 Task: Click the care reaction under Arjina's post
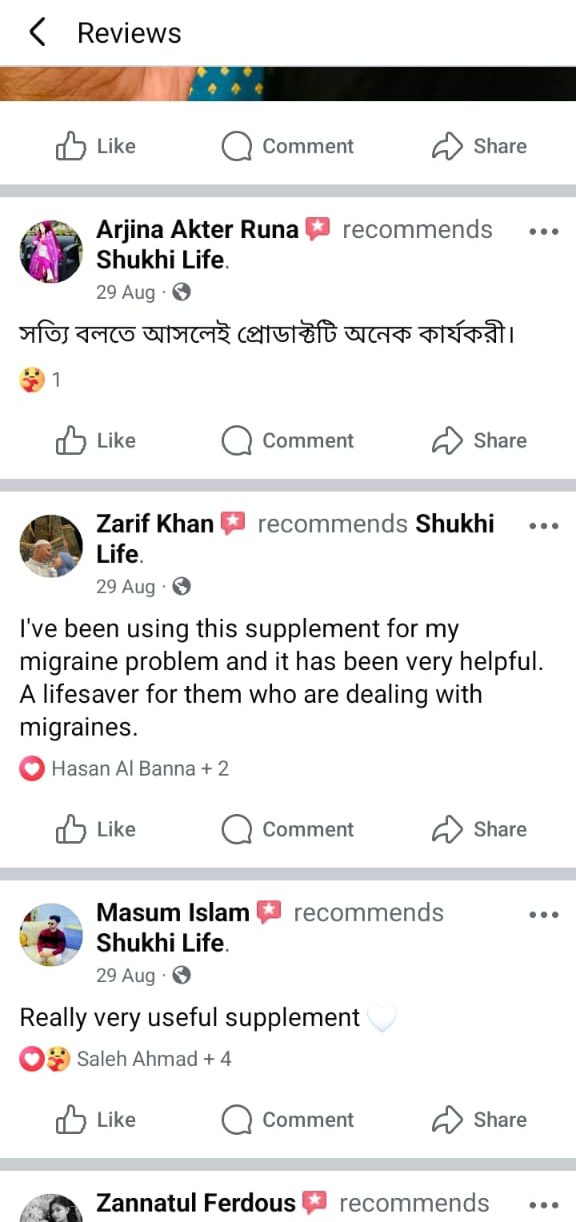[23, 378]
